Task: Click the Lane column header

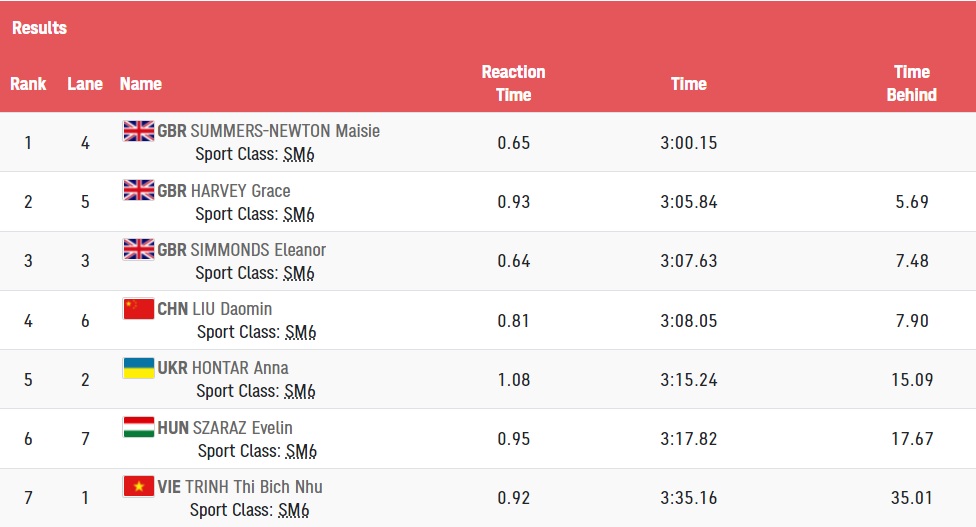Action: (x=85, y=84)
